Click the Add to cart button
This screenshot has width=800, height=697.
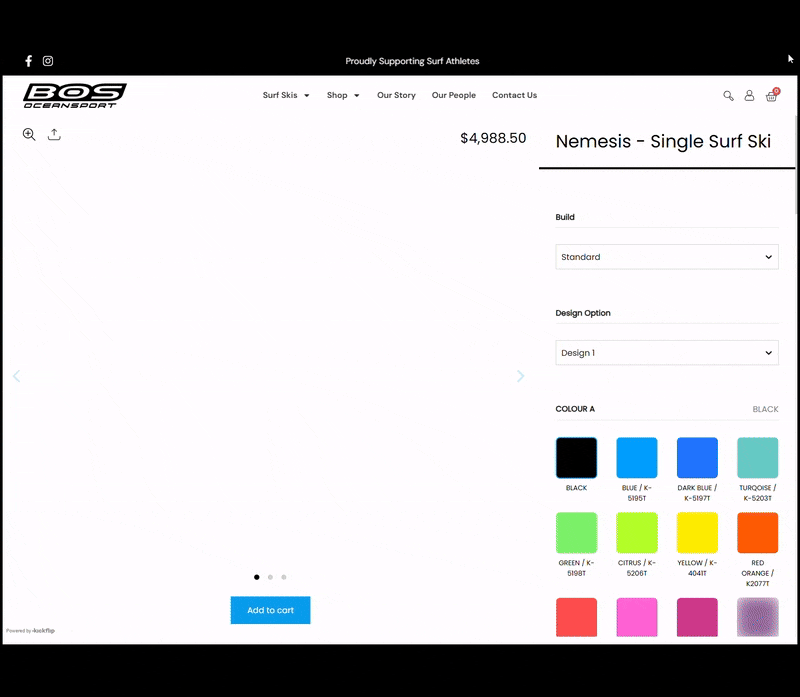coord(270,610)
